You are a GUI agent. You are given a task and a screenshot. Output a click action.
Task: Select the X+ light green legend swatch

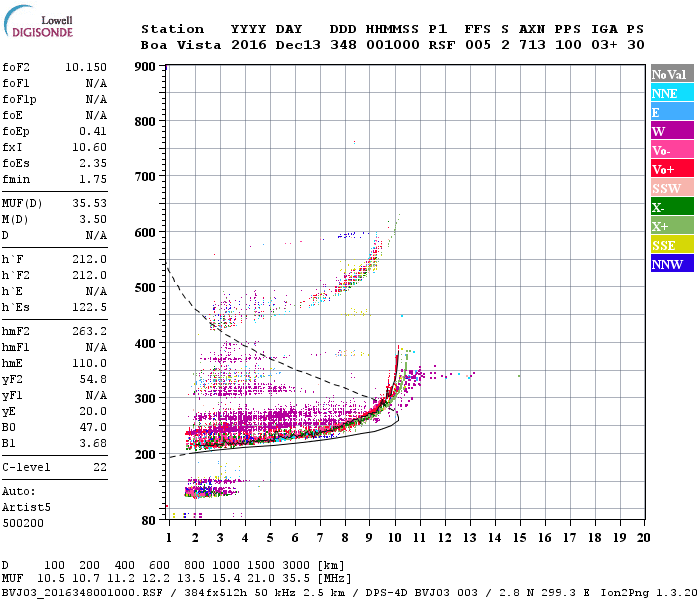coord(672,226)
